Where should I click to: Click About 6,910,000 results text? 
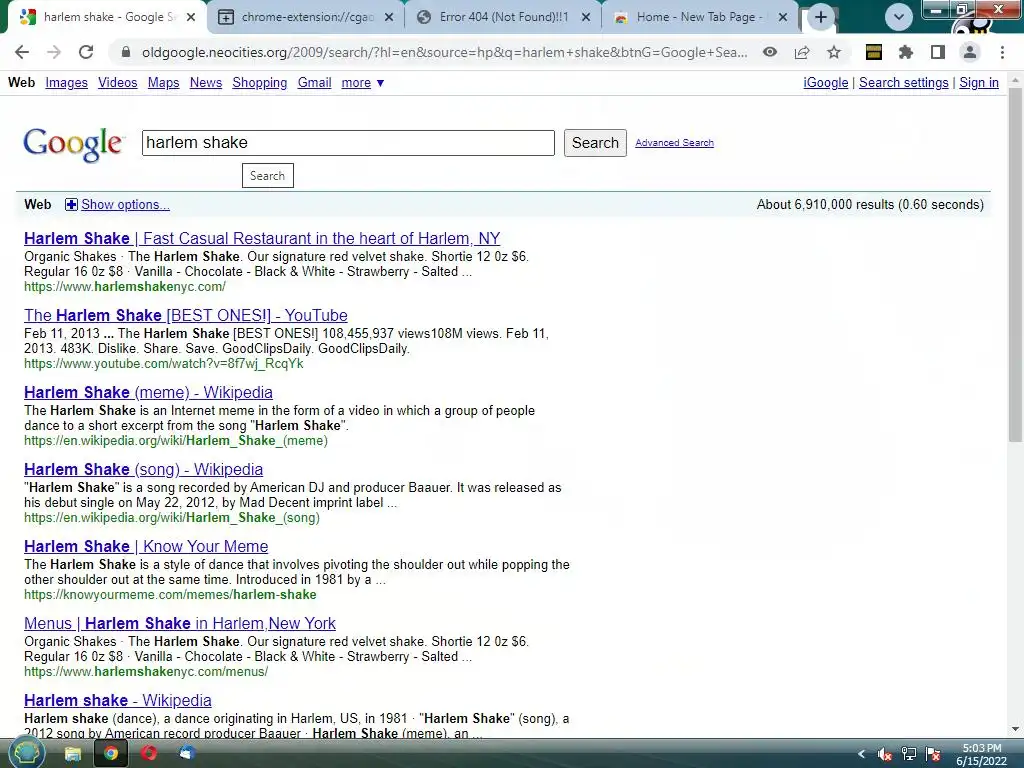click(x=870, y=204)
